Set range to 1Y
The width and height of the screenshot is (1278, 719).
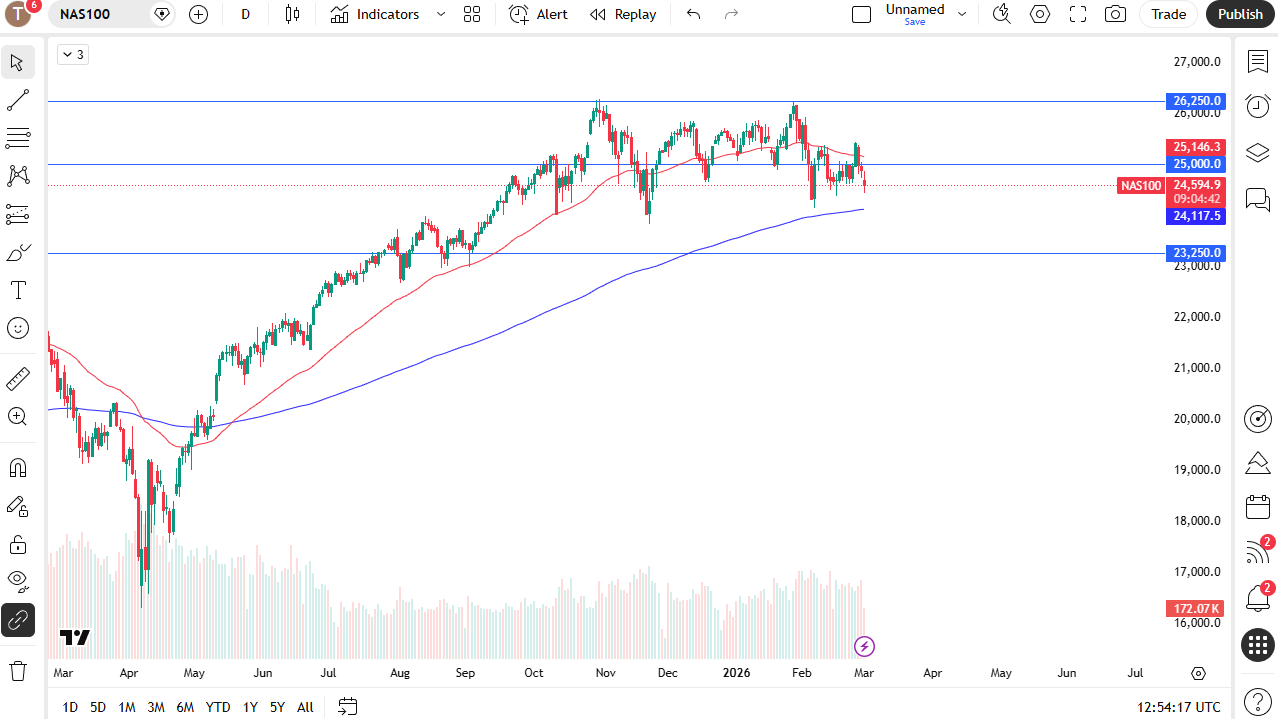tap(250, 707)
